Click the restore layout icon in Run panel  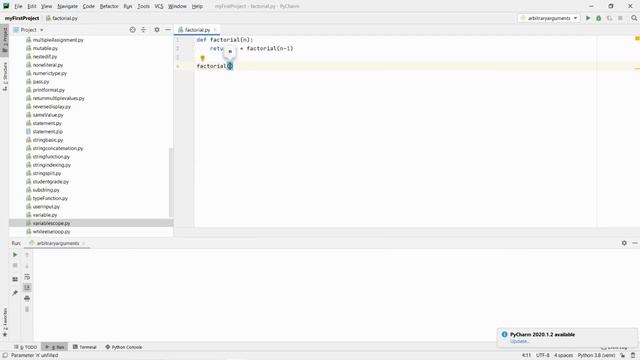15,279
